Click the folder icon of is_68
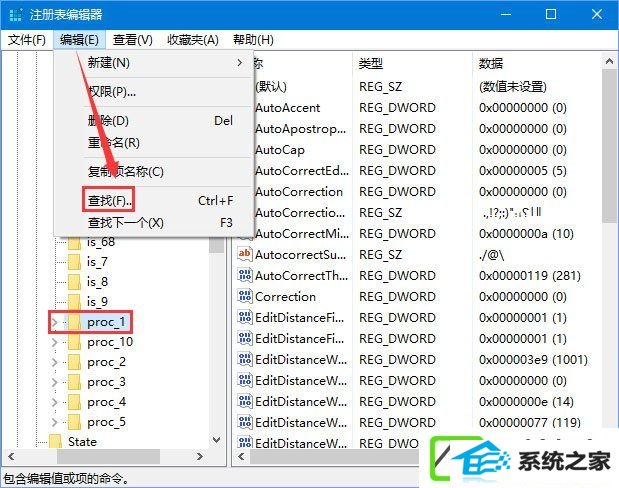The image size is (619, 488). 74,243
